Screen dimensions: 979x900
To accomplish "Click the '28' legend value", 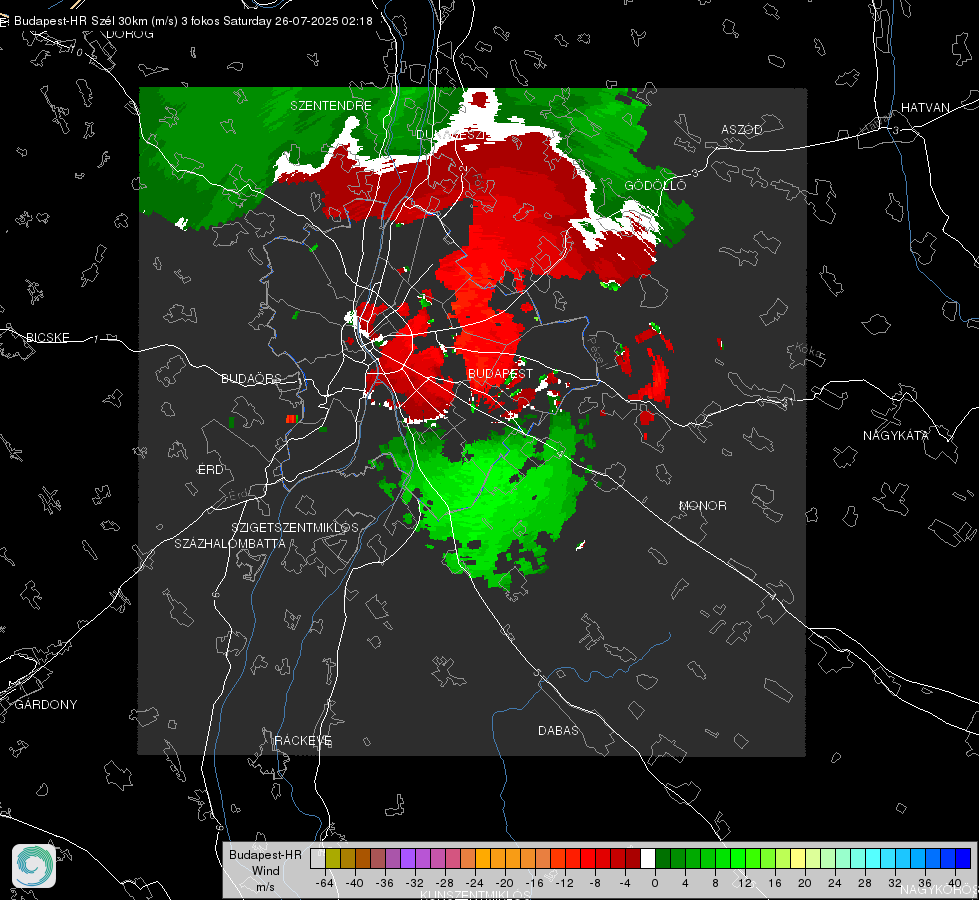I will pyautogui.click(x=865, y=883).
